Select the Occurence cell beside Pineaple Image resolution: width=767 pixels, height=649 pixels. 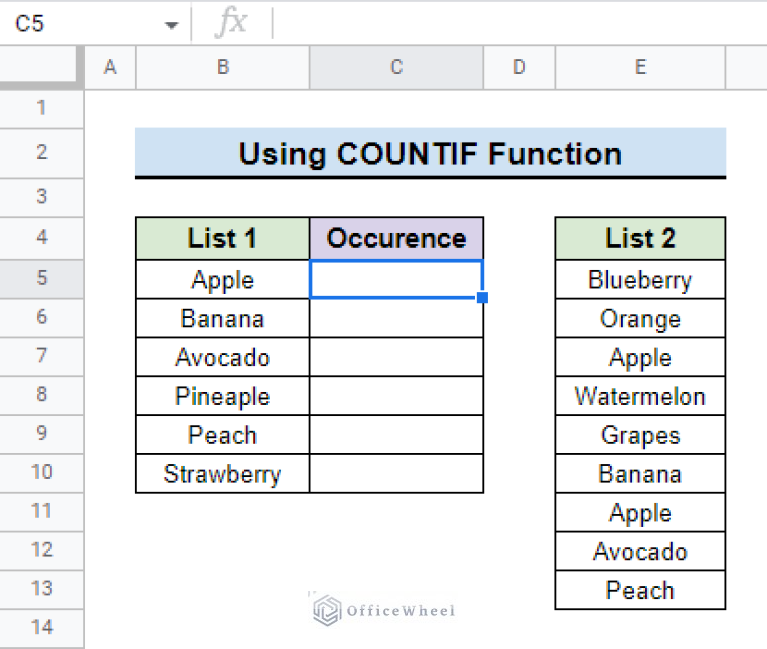point(396,396)
